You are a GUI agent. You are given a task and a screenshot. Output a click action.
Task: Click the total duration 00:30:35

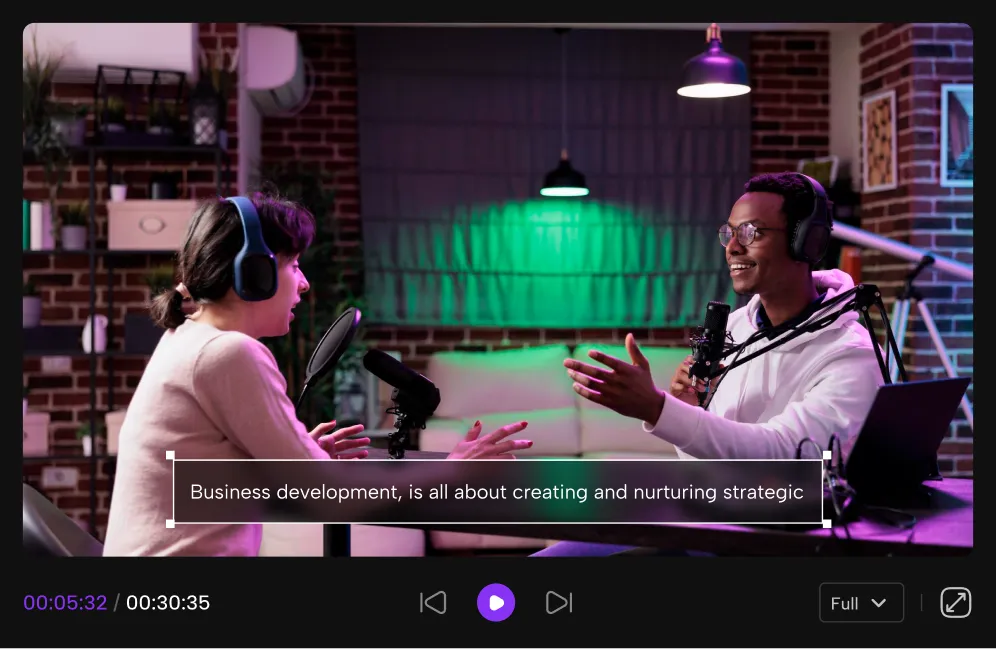pos(168,603)
